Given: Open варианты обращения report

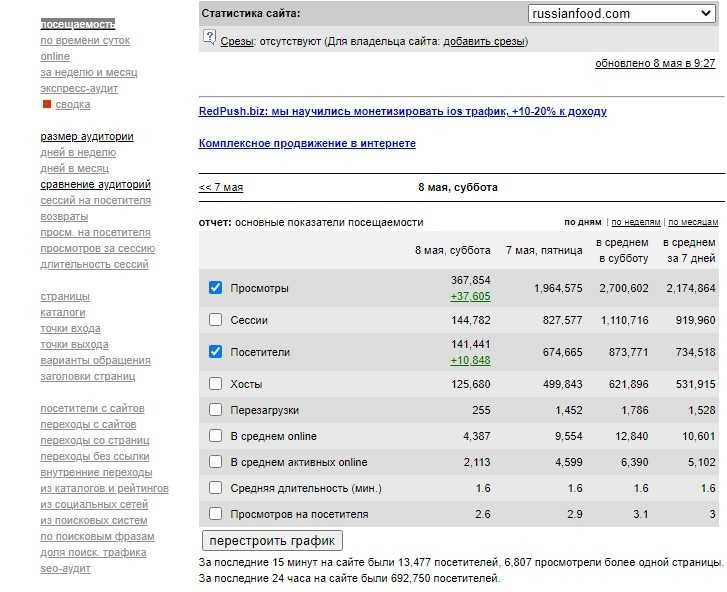Looking at the screenshot, I should pos(95,360).
